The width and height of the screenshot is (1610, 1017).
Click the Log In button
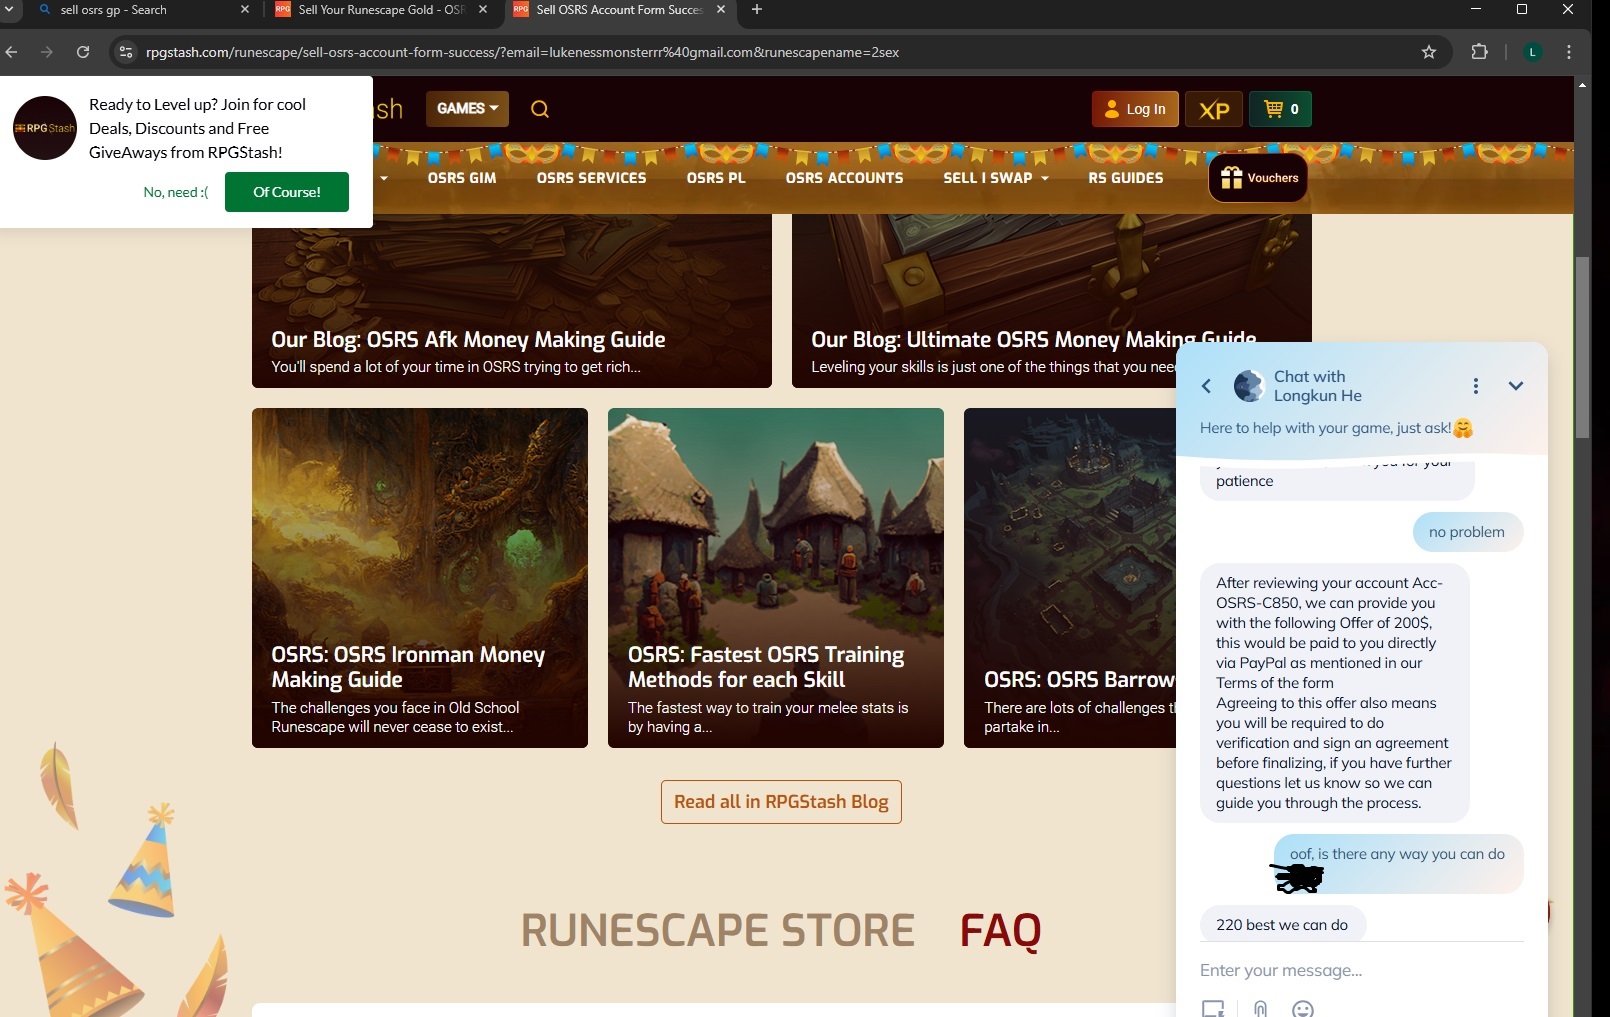(1135, 109)
